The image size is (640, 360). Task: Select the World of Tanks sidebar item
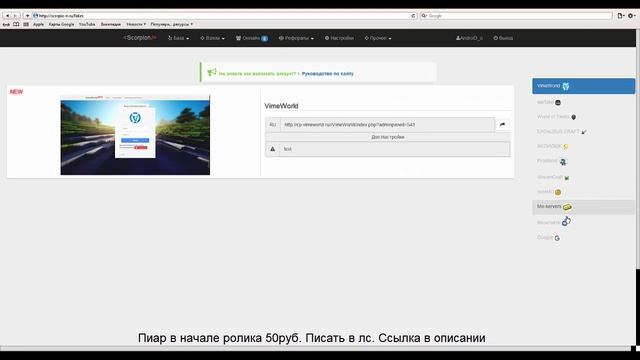click(x=583, y=117)
